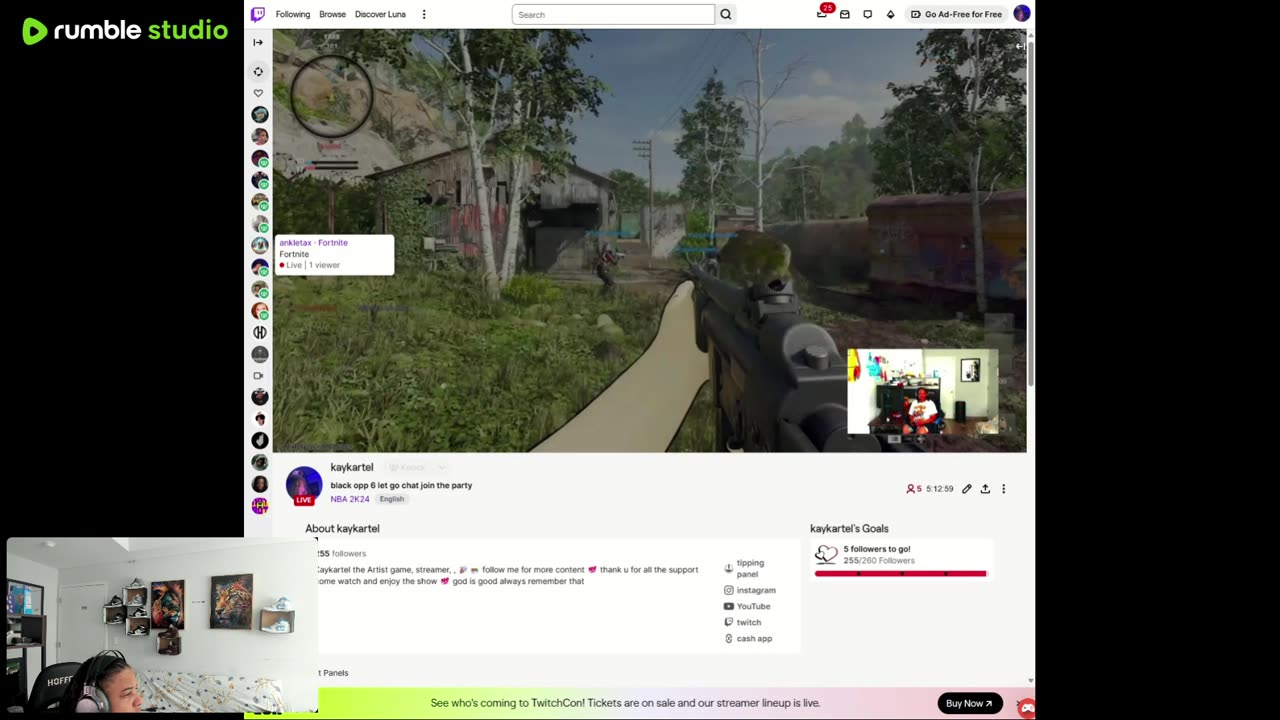The image size is (1280, 720).
Task: Click the Twitch search input field
Action: pos(613,14)
